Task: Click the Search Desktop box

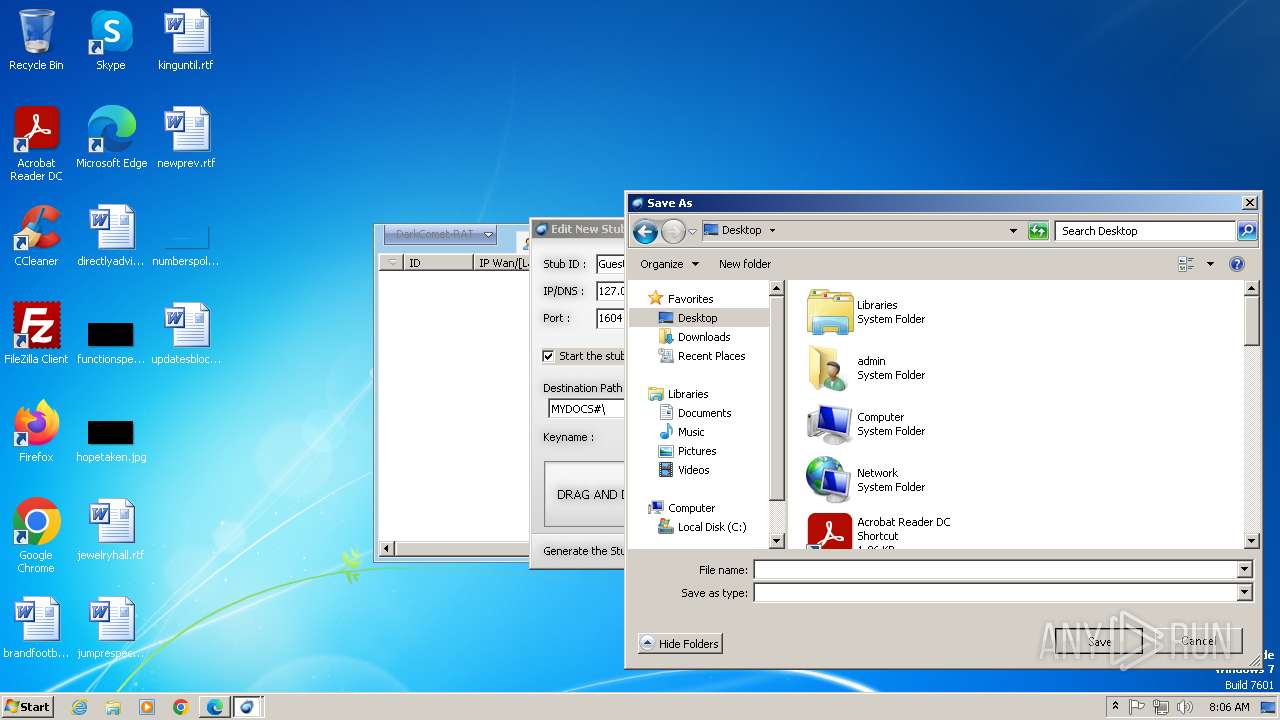Action: coord(1145,231)
